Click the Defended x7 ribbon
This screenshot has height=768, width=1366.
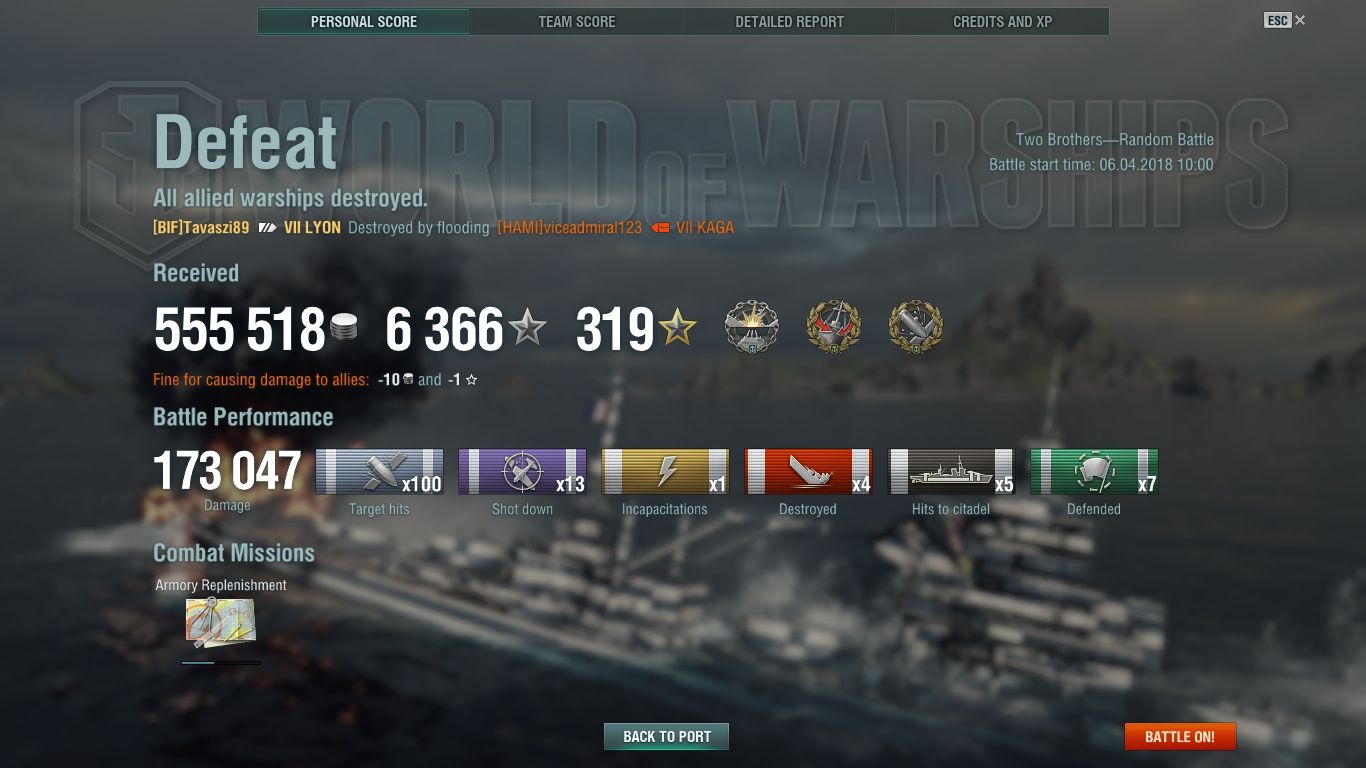click(x=1094, y=472)
